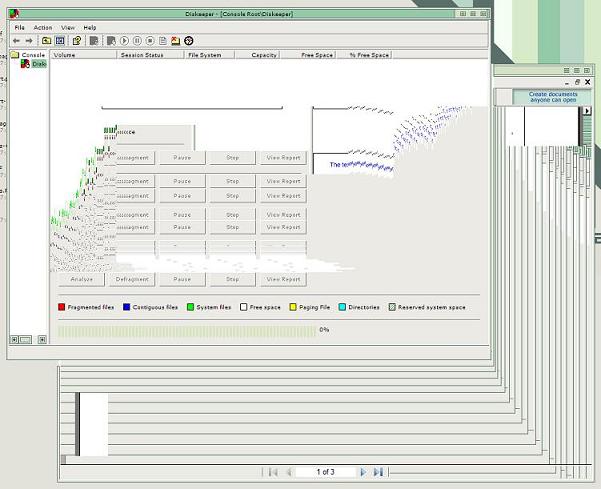The width and height of the screenshot is (601, 489).
Task: Click the 1 of 3 page number field
Action: point(325,472)
